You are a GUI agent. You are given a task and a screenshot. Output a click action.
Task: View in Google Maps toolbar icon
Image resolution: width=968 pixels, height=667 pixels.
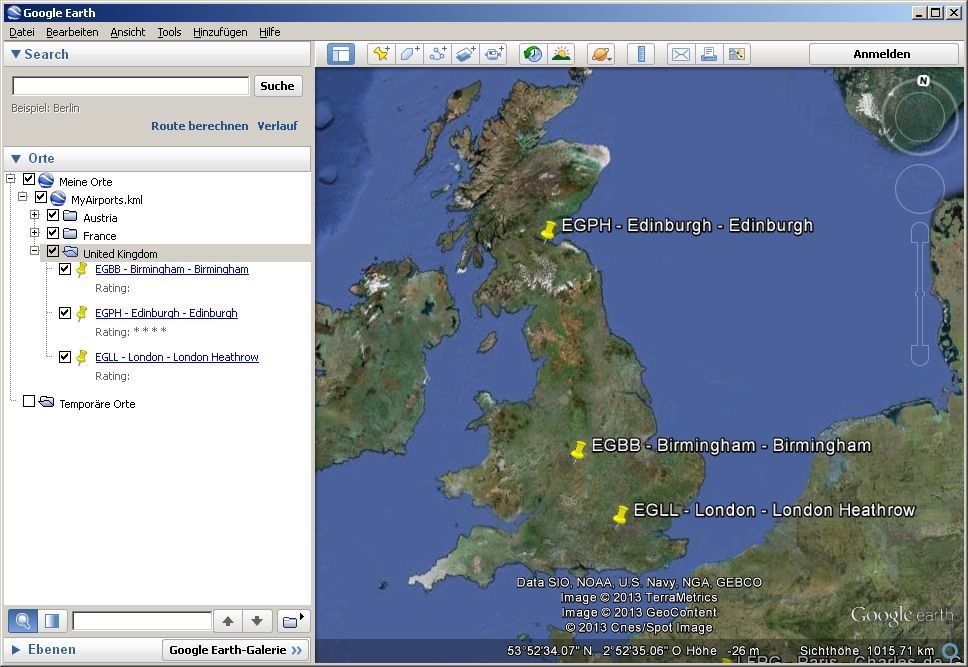pos(736,54)
